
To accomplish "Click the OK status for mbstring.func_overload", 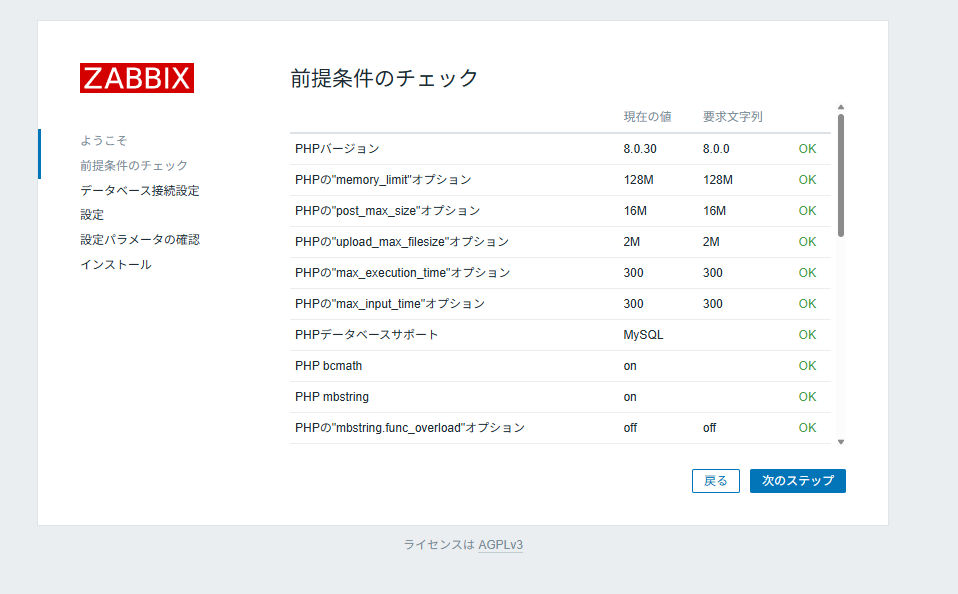I will (x=807, y=427).
